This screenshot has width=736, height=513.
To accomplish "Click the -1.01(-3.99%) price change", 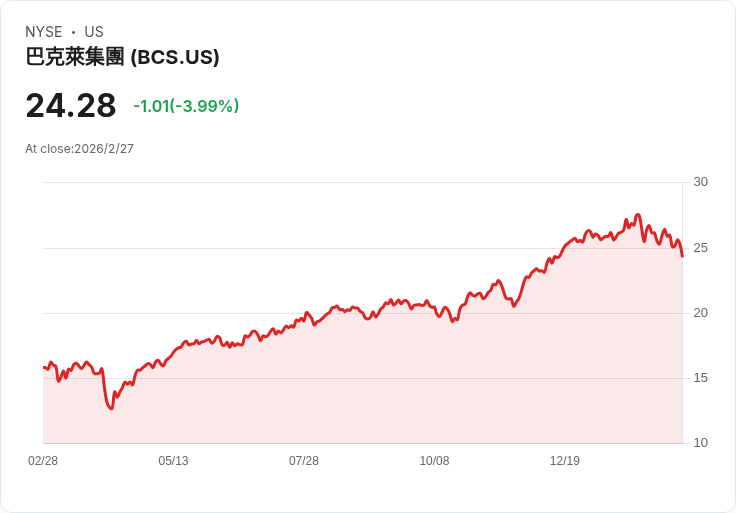I will [x=186, y=106].
